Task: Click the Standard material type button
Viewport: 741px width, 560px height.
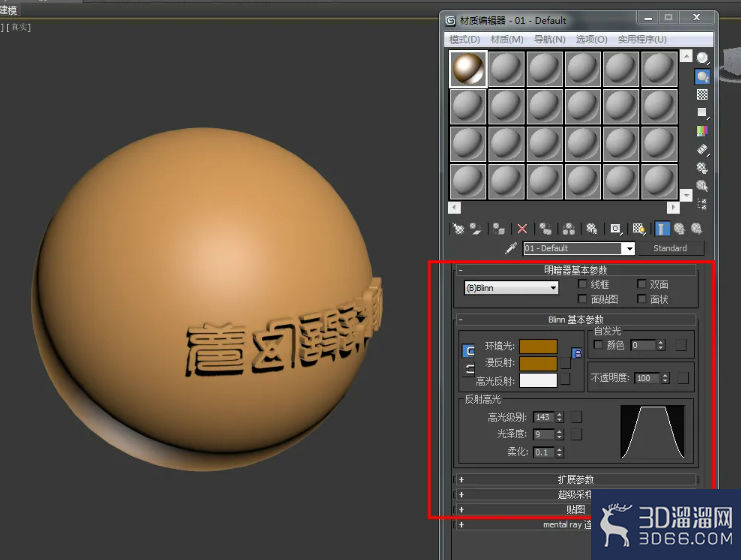Action: click(x=670, y=248)
